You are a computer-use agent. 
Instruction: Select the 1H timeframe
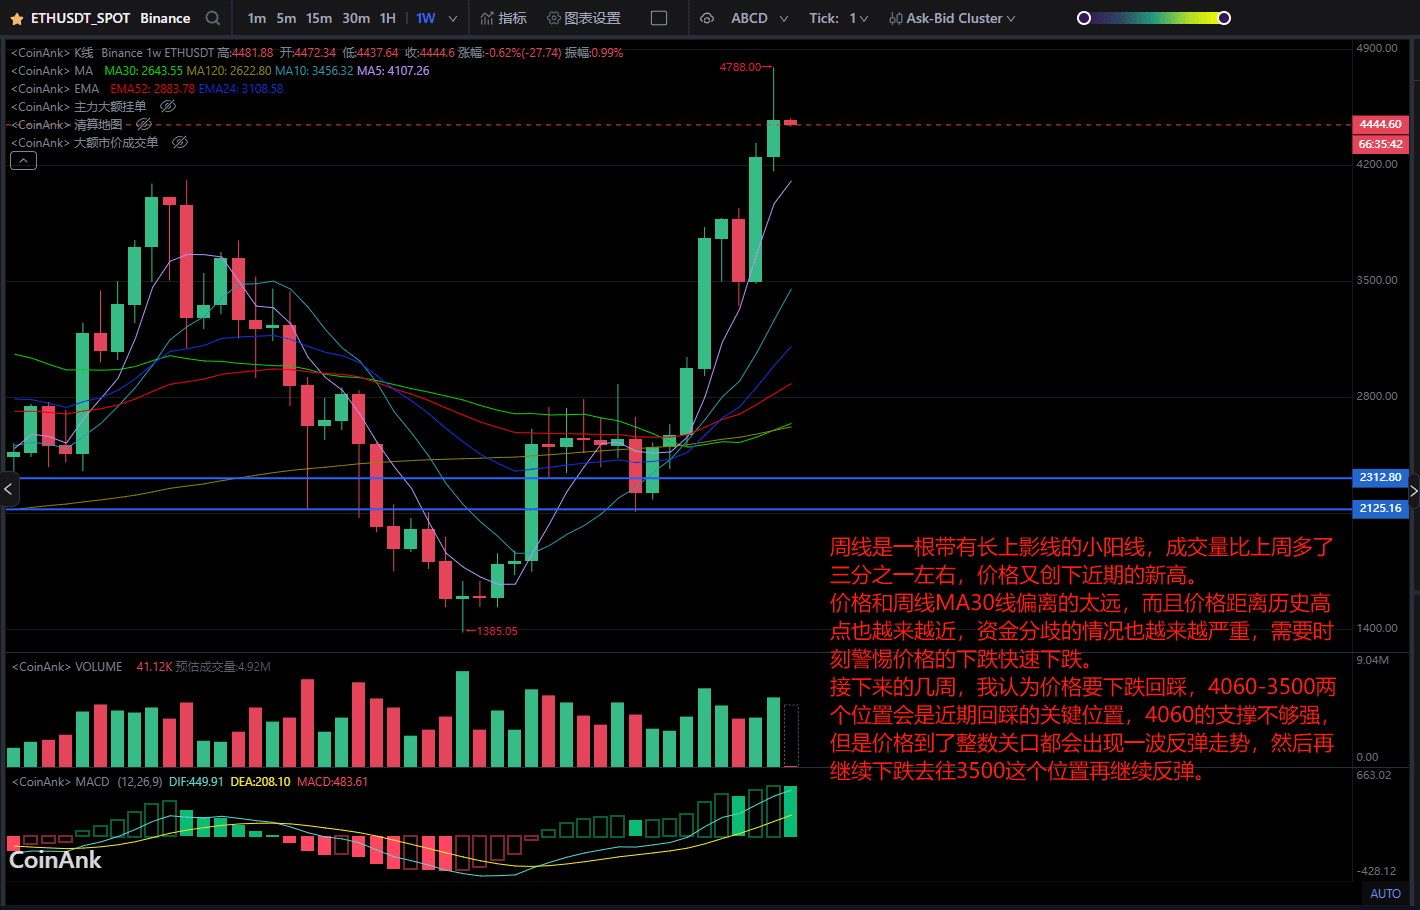[388, 18]
